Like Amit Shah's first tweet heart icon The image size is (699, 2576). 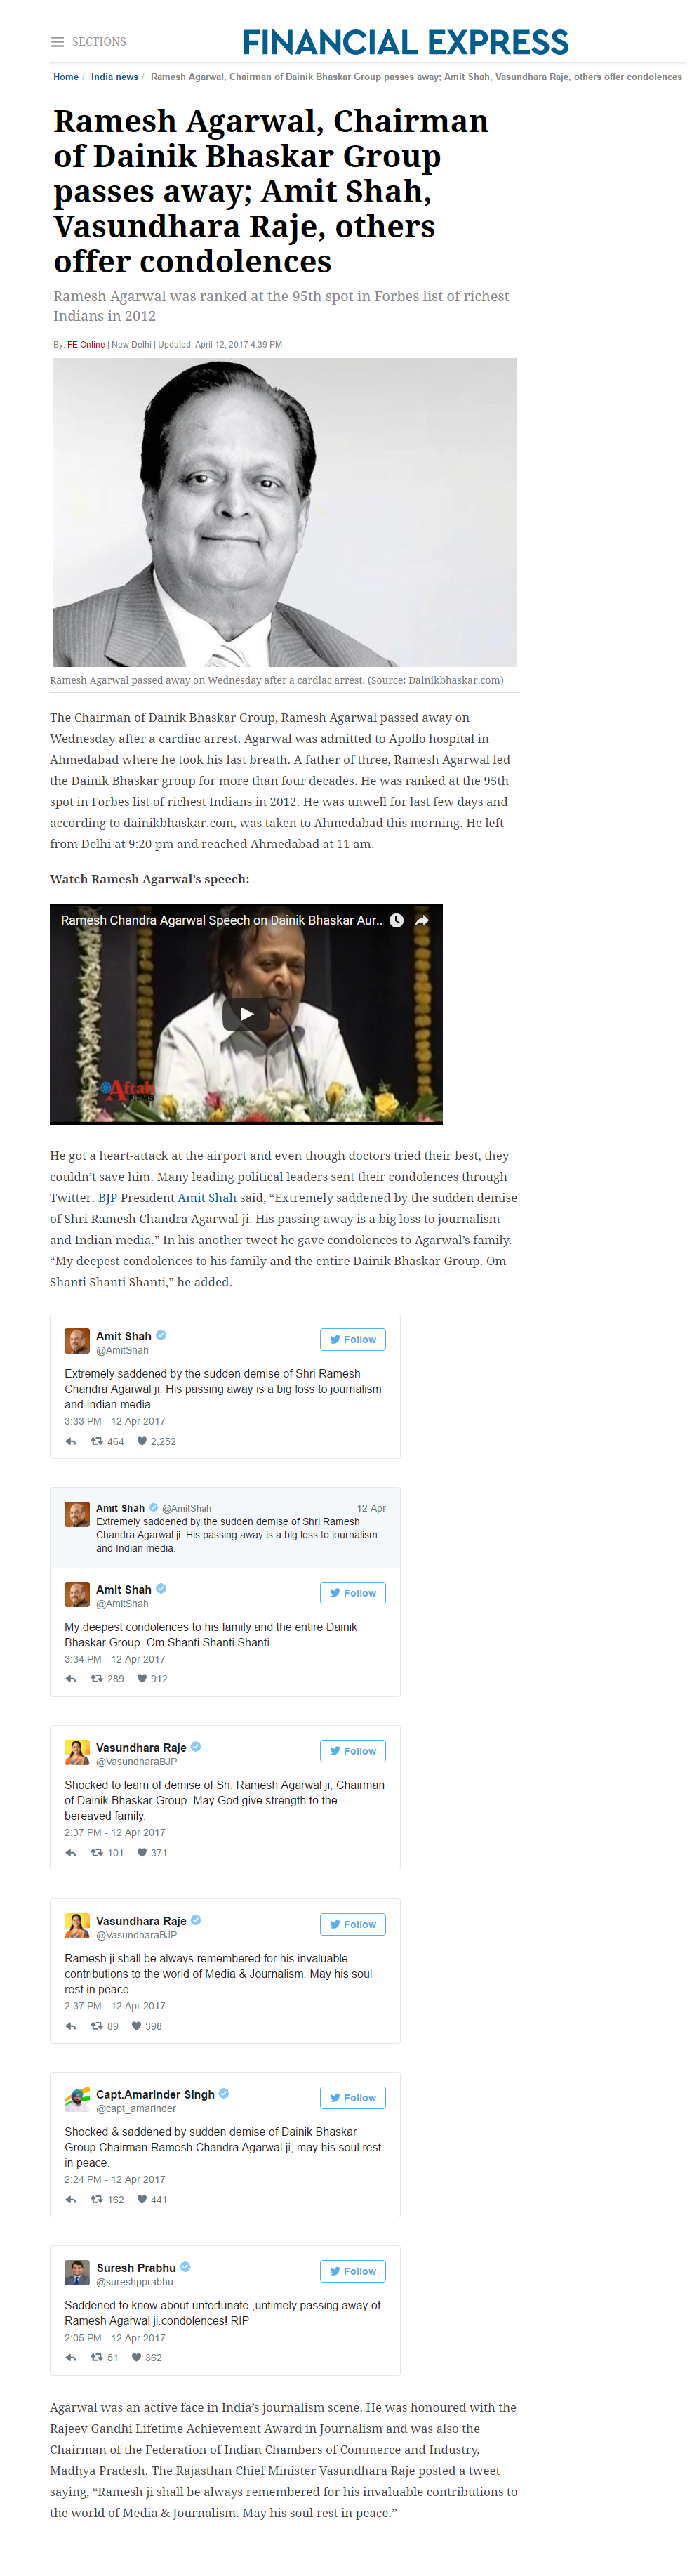(x=142, y=1441)
